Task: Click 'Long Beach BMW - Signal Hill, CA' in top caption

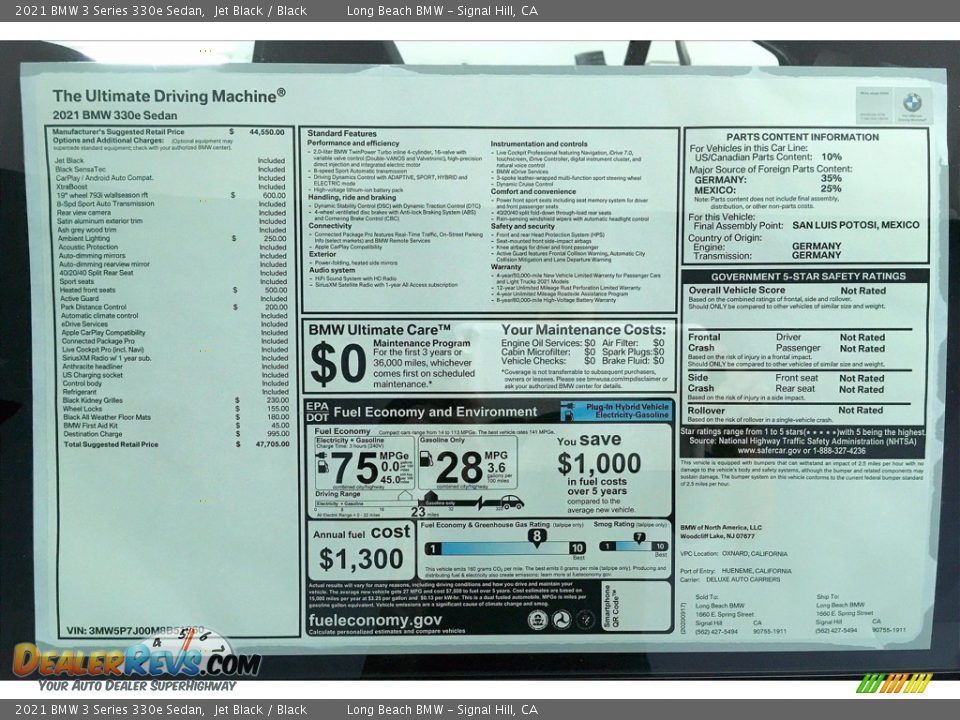Action: click(x=442, y=10)
